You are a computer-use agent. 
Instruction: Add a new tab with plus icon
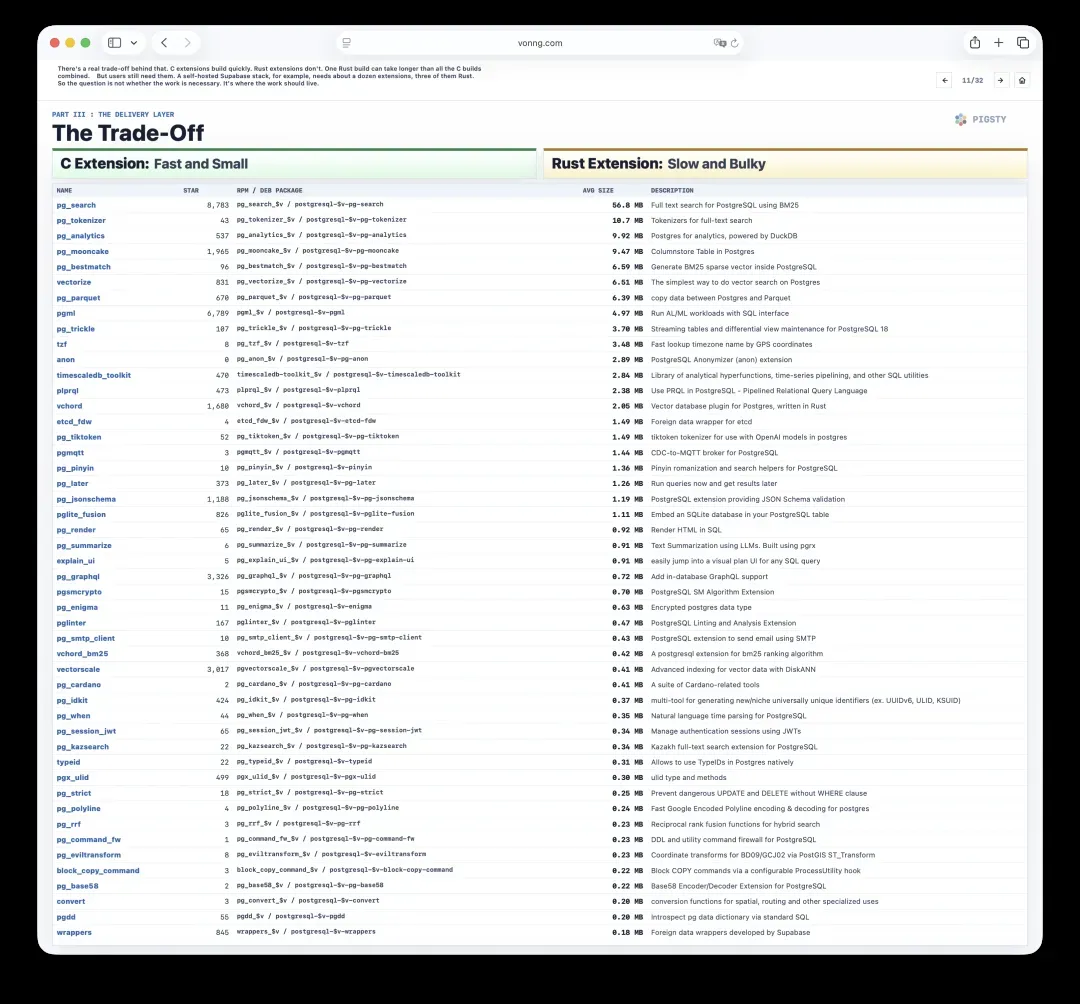tap(998, 43)
